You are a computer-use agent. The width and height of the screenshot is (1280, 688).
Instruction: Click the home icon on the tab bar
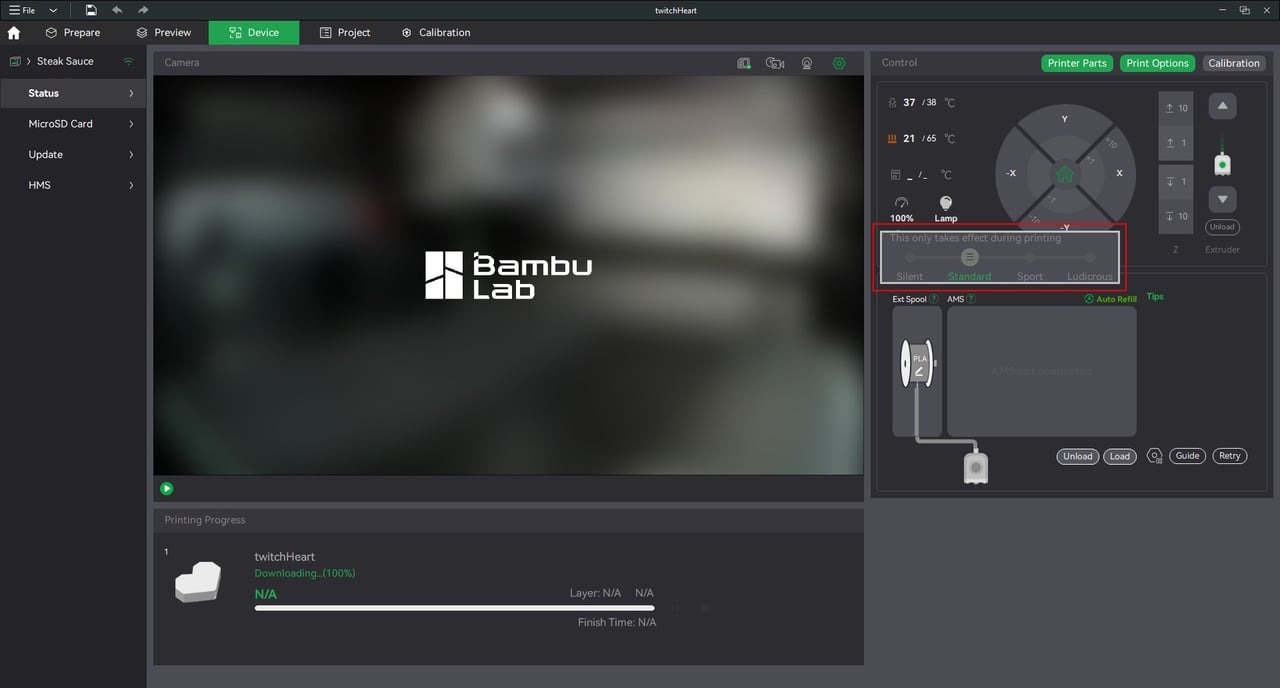pos(14,32)
